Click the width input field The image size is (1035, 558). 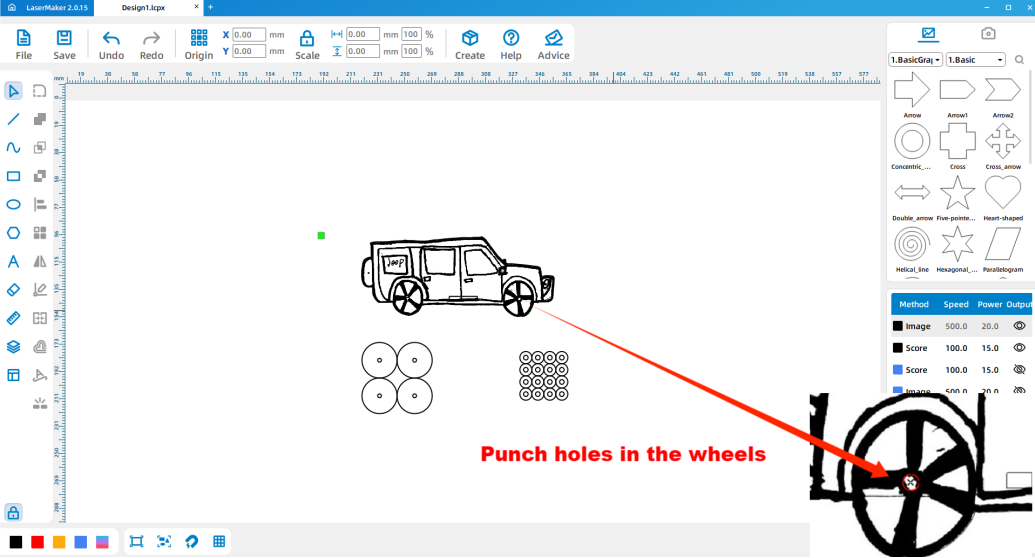[x=363, y=34]
